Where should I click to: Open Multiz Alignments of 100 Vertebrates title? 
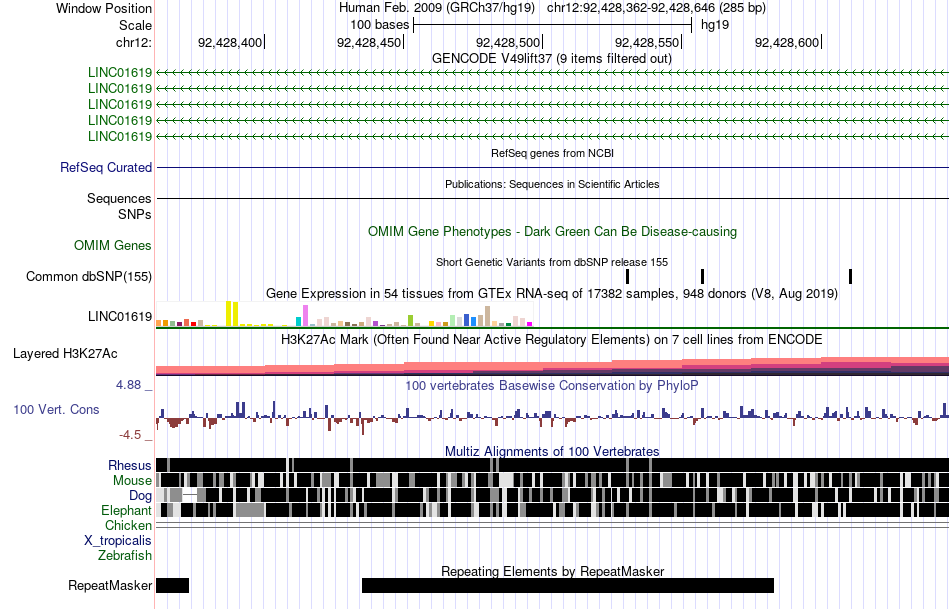[x=552, y=451]
